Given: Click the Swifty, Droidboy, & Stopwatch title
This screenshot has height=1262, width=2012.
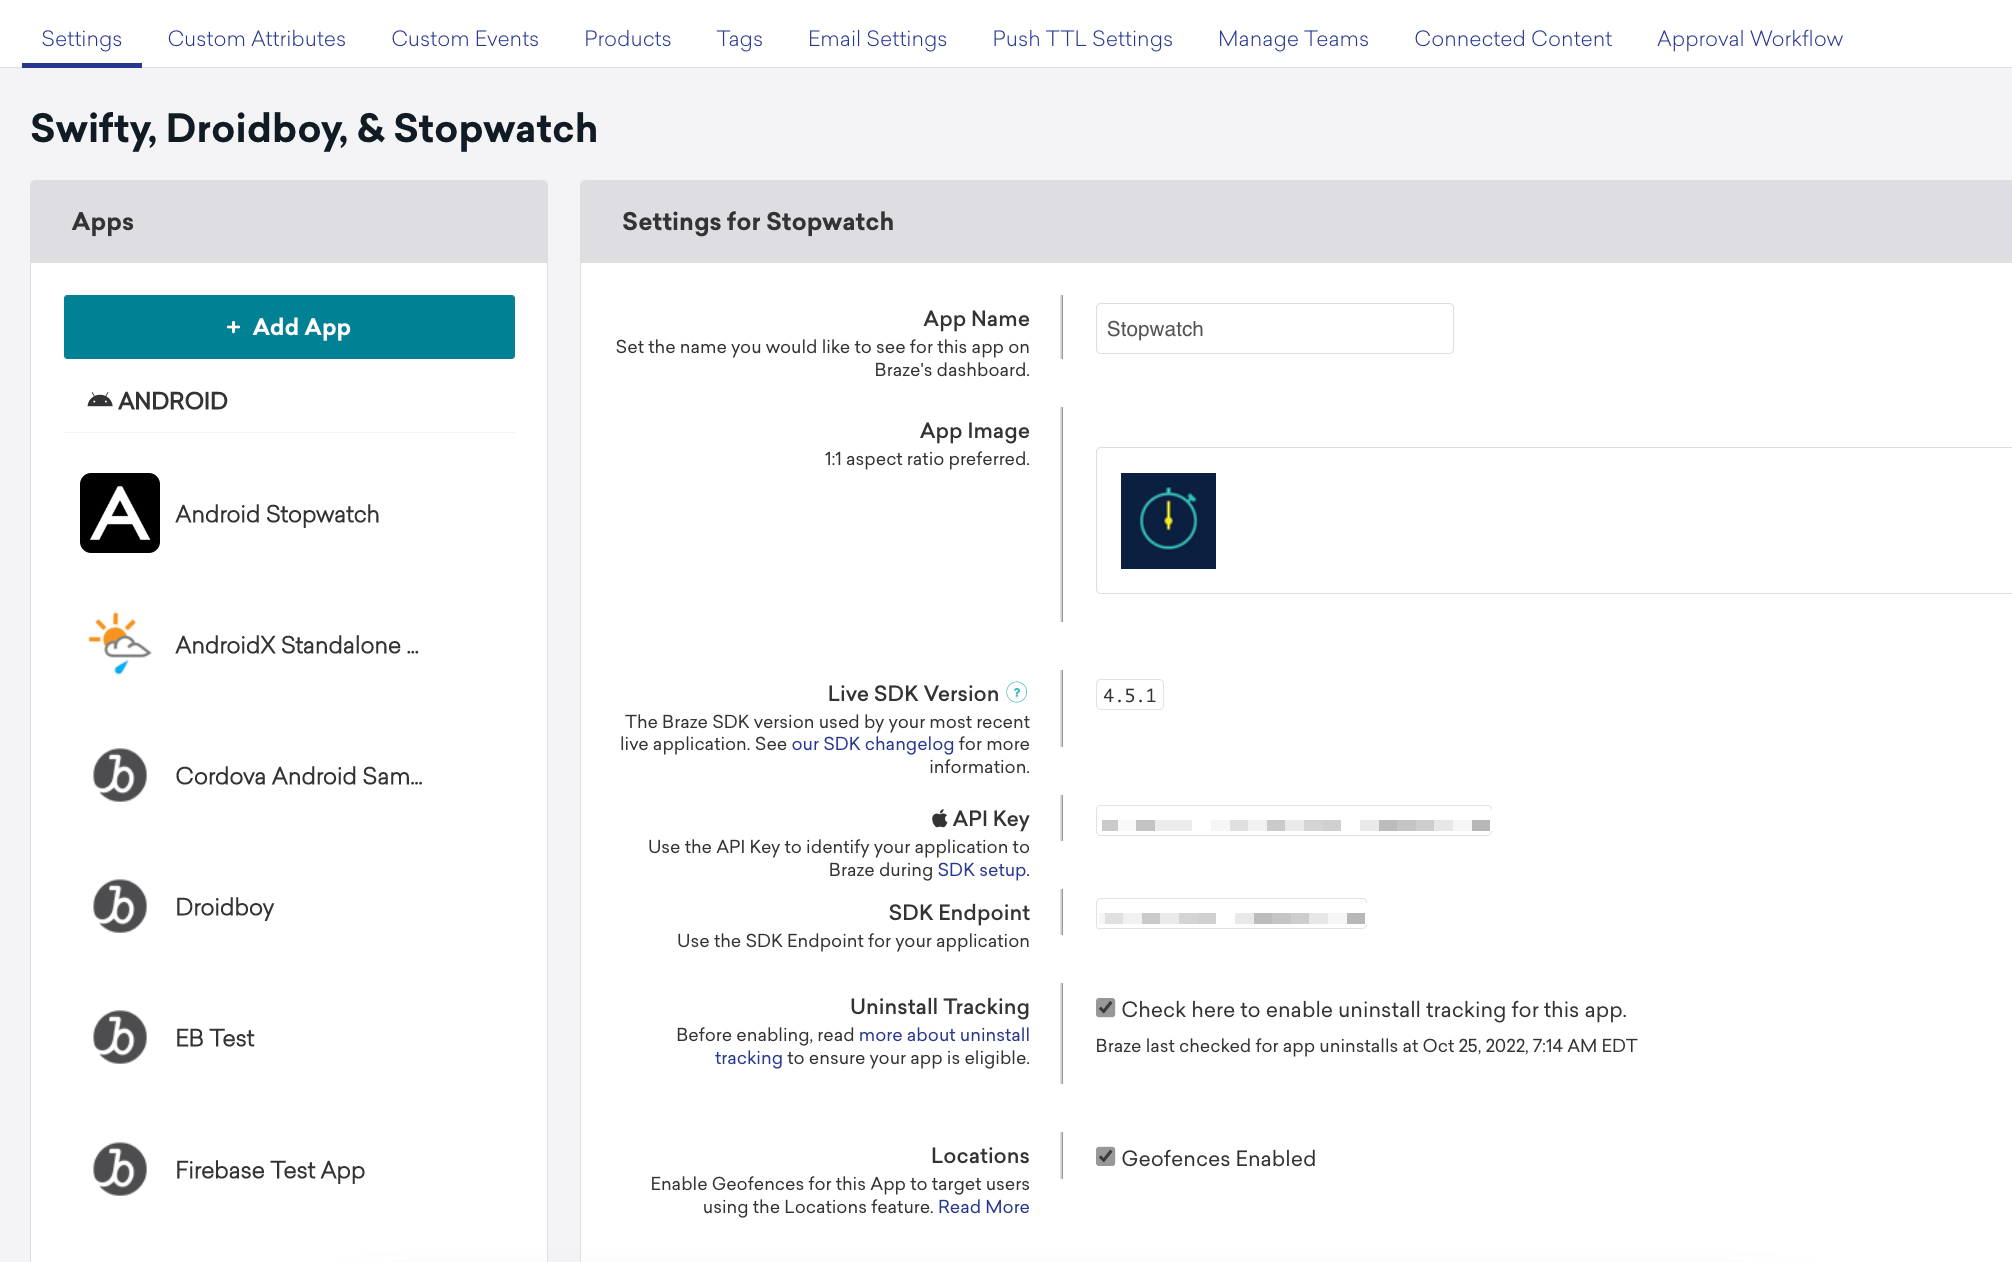Looking at the screenshot, I should pos(314,128).
